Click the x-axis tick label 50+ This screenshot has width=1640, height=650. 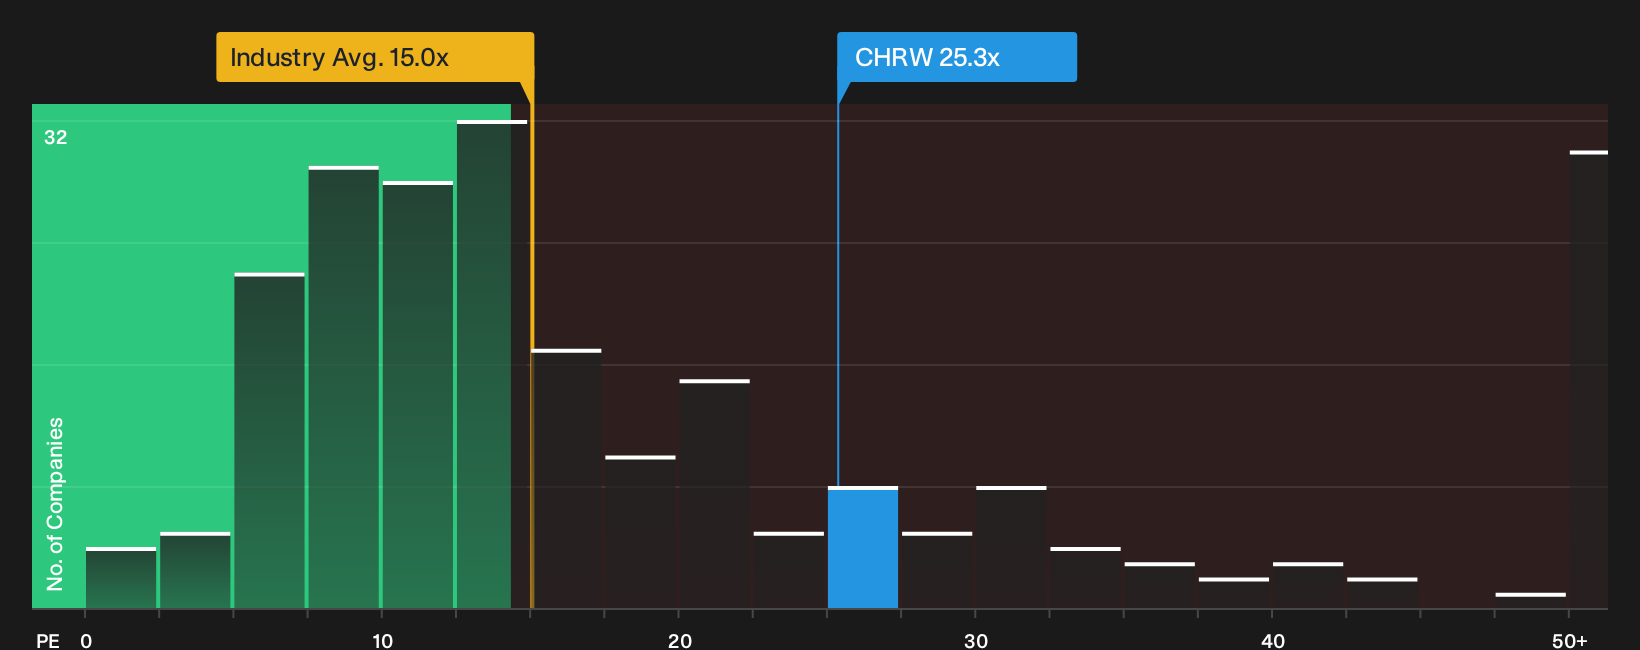[x=1570, y=641]
